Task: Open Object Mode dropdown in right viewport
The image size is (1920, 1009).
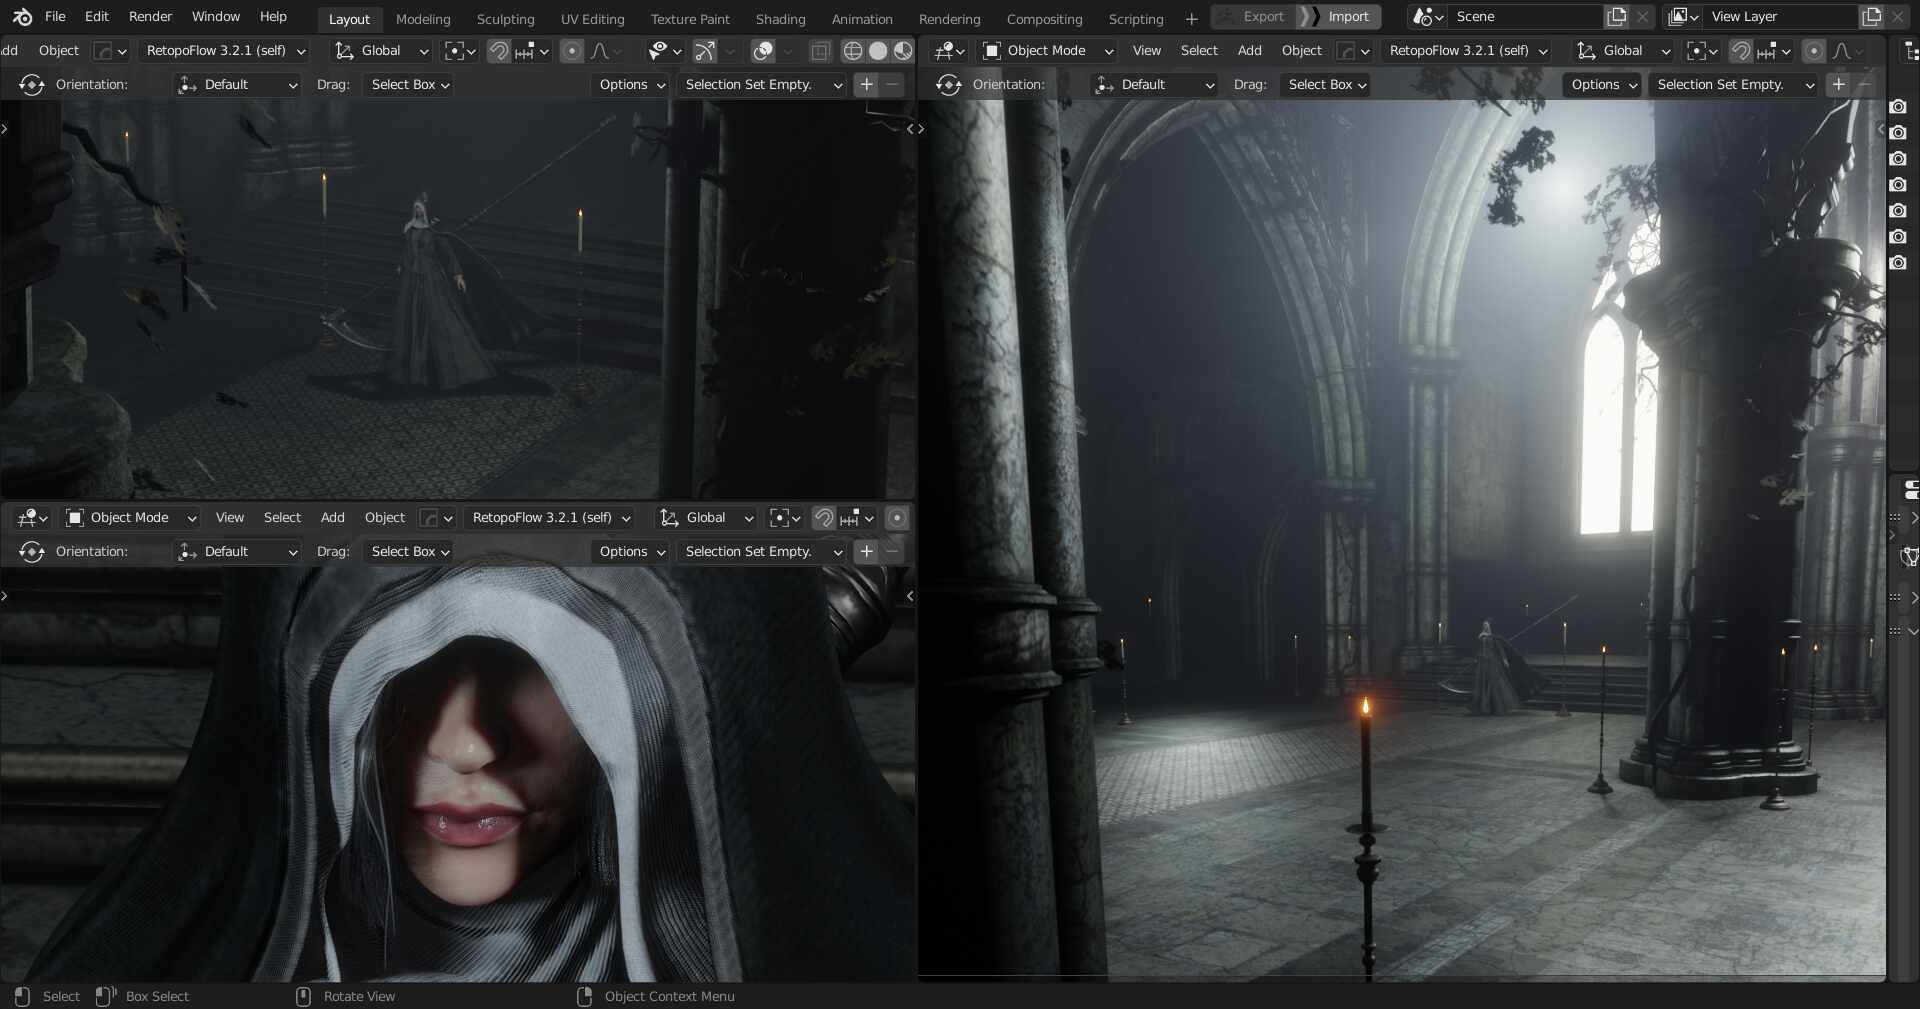Action: (1047, 51)
